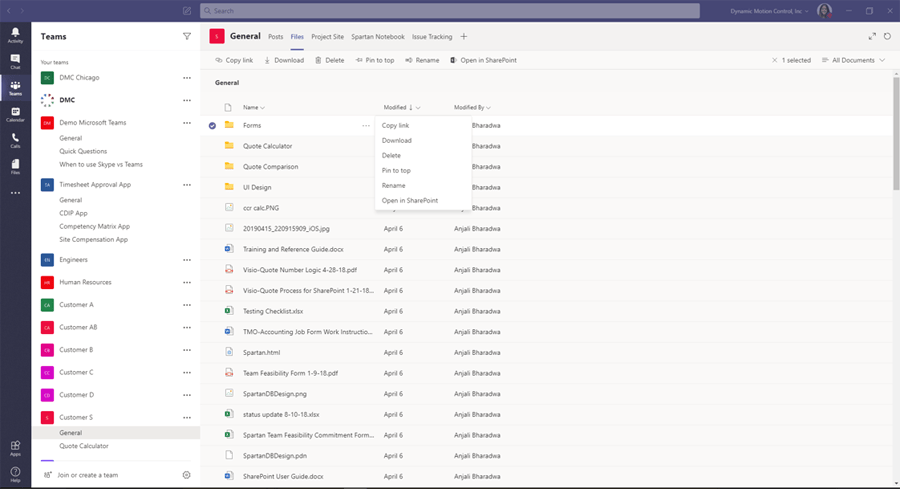Click Open in SharePoint toolbar button
Image resolution: width=900 pixels, height=489 pixels.
483,60
